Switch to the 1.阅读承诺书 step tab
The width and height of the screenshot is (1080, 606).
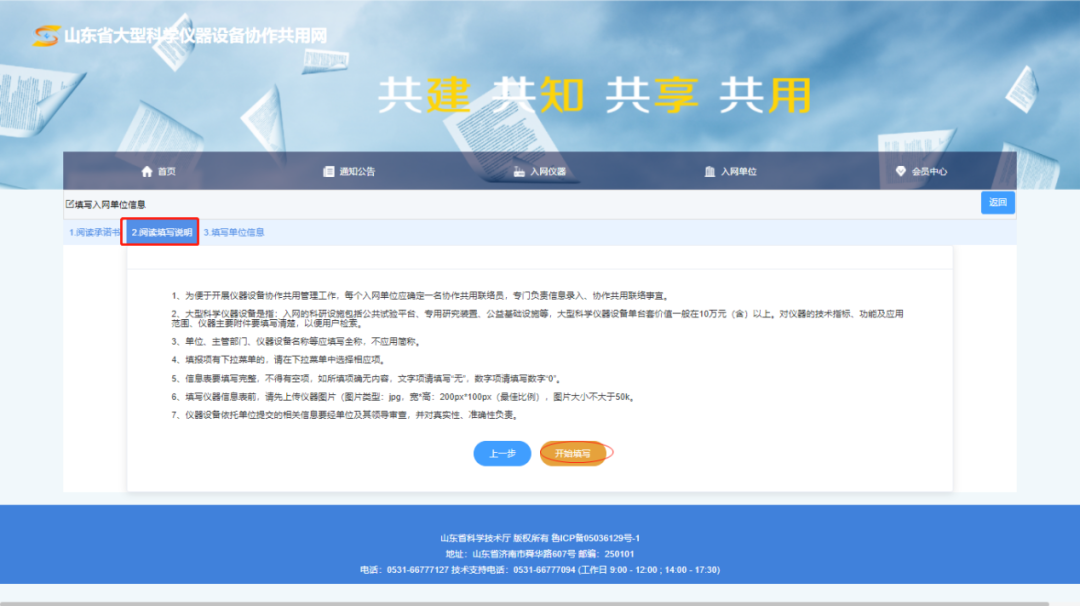(94, 232)
